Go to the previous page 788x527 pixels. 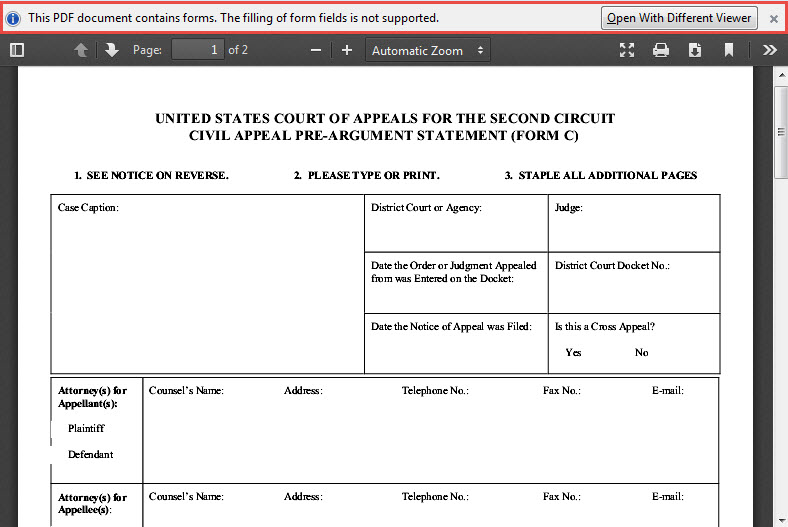[x=81, y=50]
